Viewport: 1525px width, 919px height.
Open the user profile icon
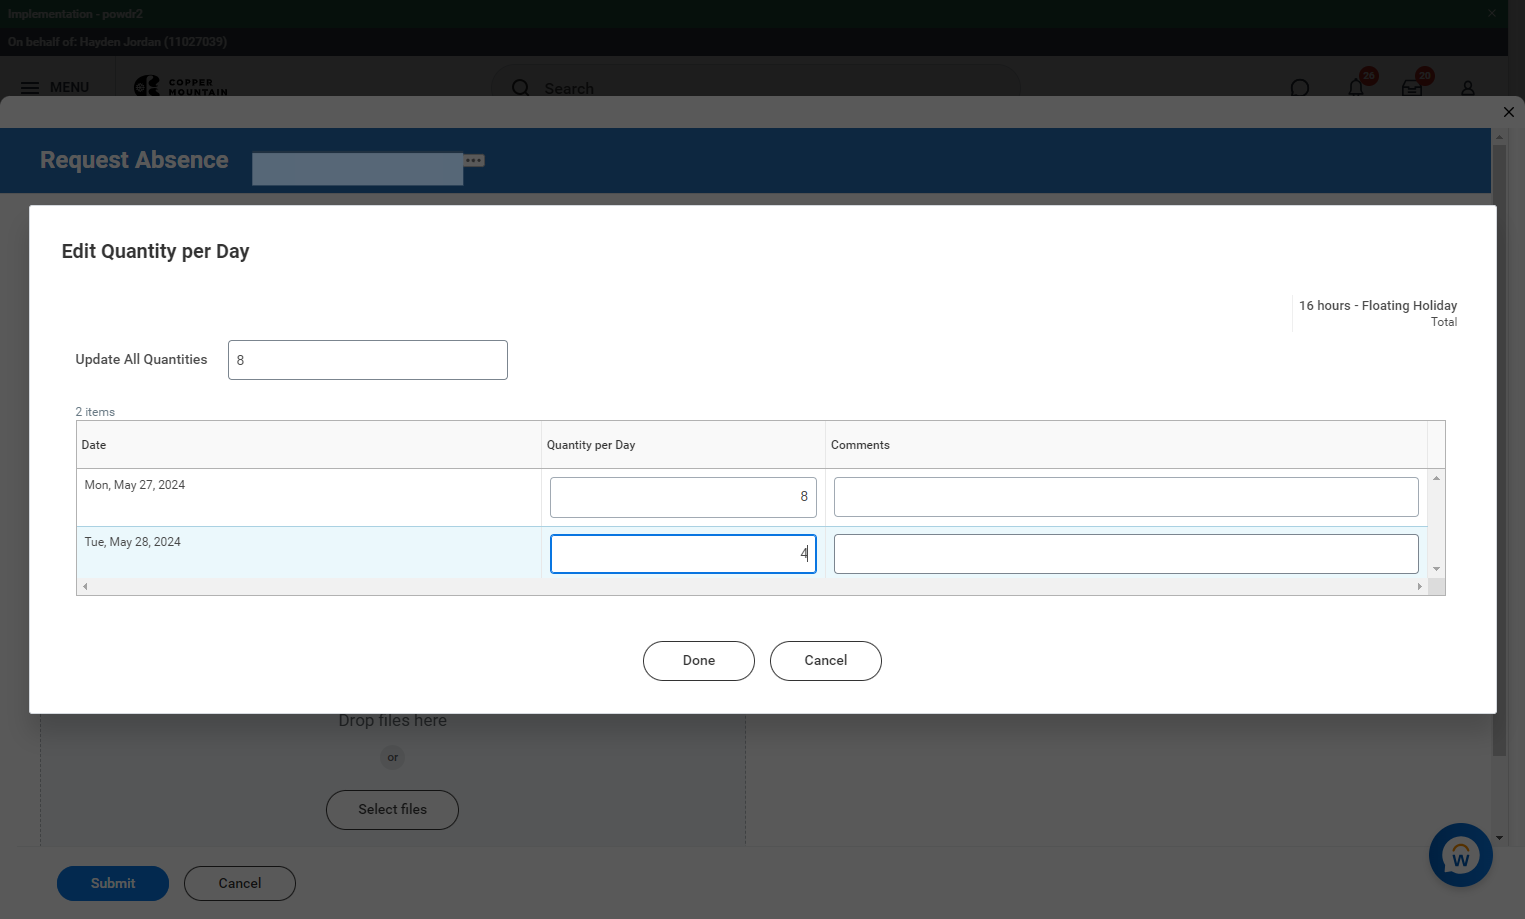[x=1468, y=88]
